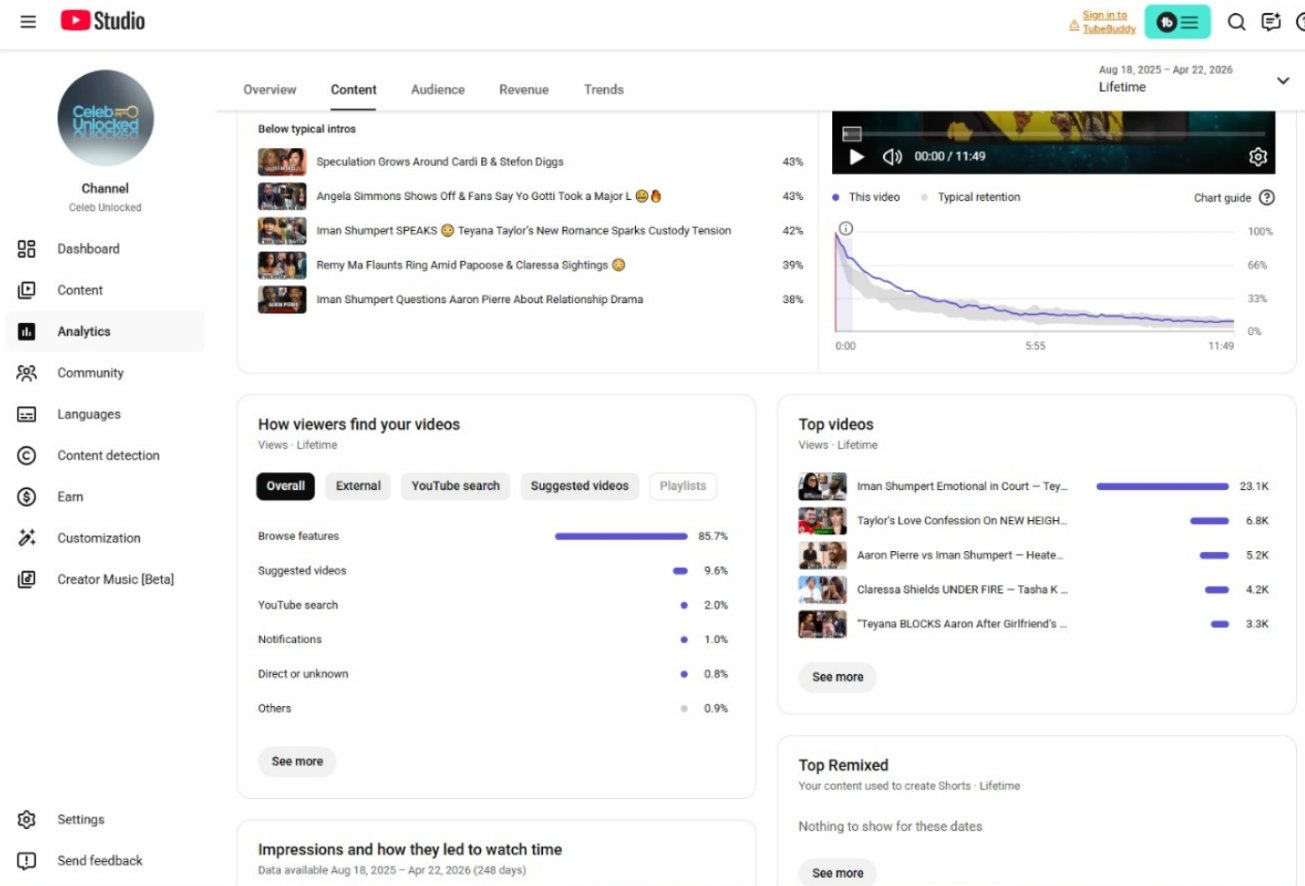1305x886 pixels.
Task: Select the Overall traffic source filter
Action: (285, 486)
